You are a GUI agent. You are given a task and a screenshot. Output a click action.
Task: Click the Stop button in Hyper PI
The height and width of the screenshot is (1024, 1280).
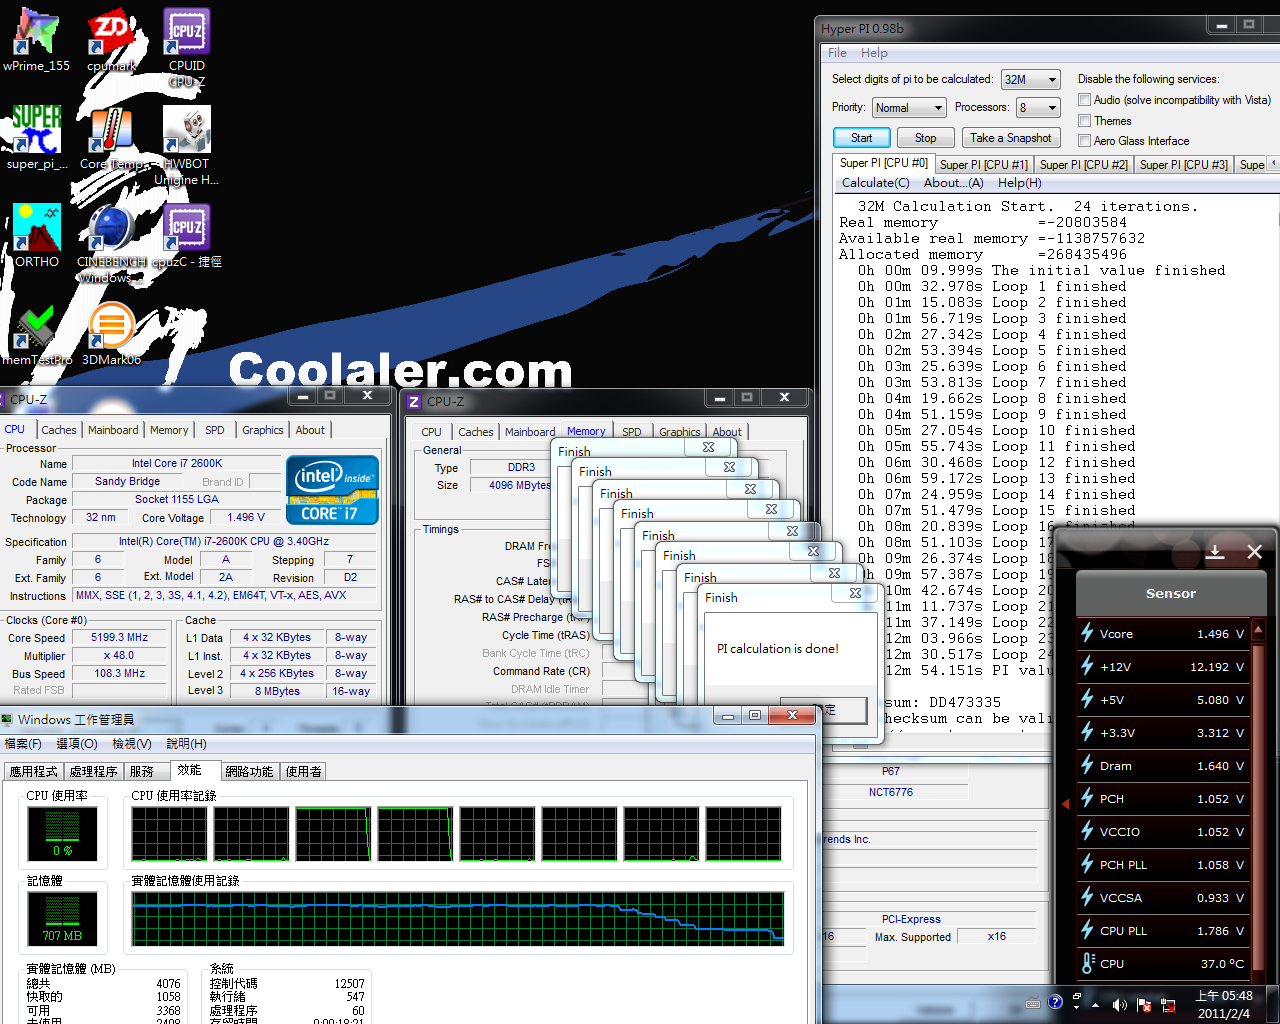925,138
